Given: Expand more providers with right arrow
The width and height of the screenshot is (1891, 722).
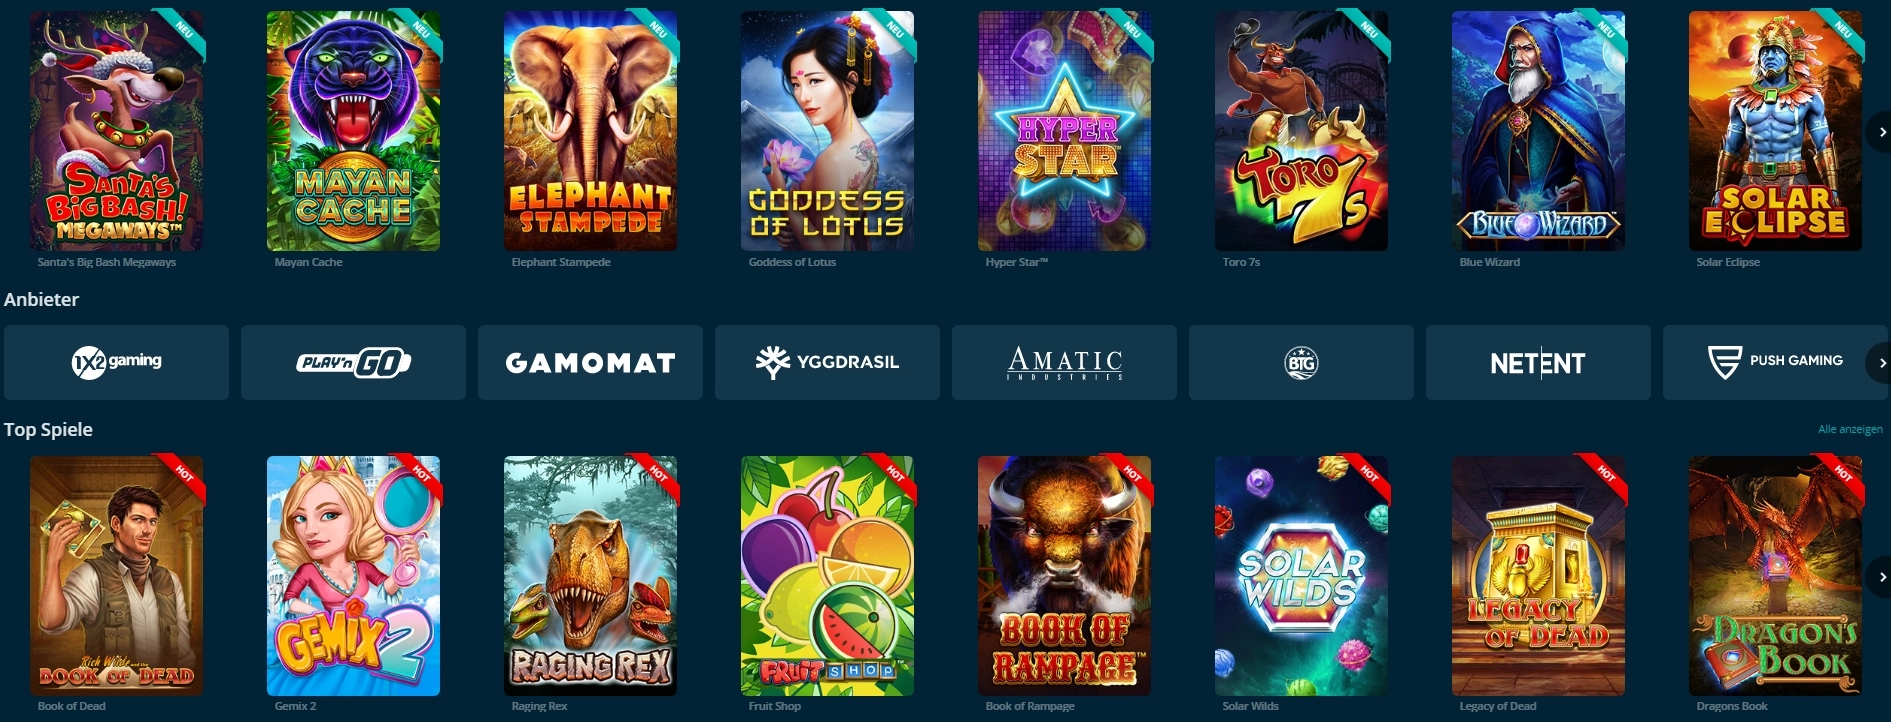Looking at the screenshot, I should click(1881, 362).
